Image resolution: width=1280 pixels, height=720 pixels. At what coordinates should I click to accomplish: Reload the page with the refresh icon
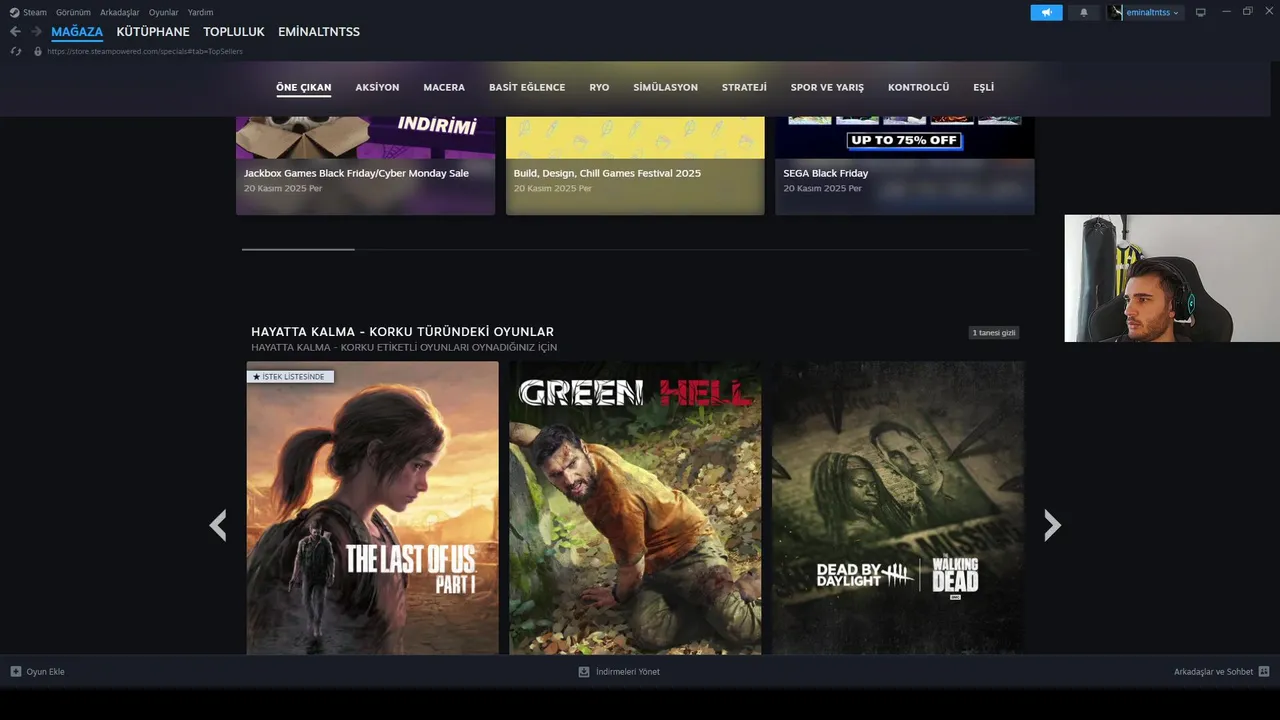tap(15, 51)
